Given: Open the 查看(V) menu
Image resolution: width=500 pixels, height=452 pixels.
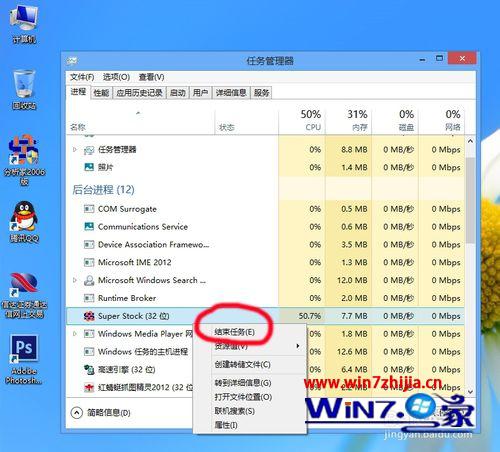Looking at the screenshot, I should (x=151, y=77).
